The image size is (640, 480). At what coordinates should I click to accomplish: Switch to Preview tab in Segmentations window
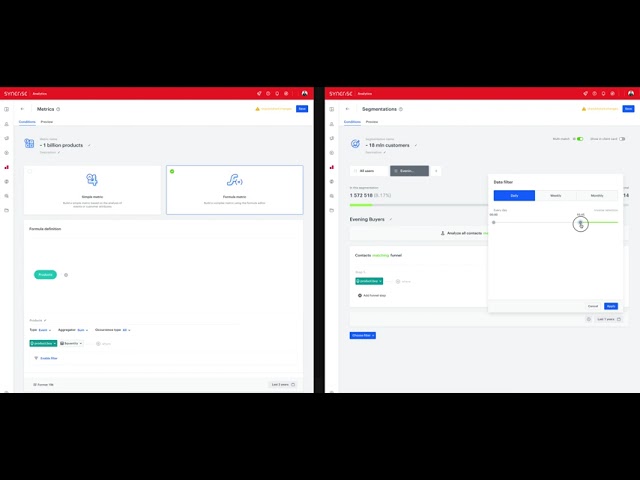point(372,122)
